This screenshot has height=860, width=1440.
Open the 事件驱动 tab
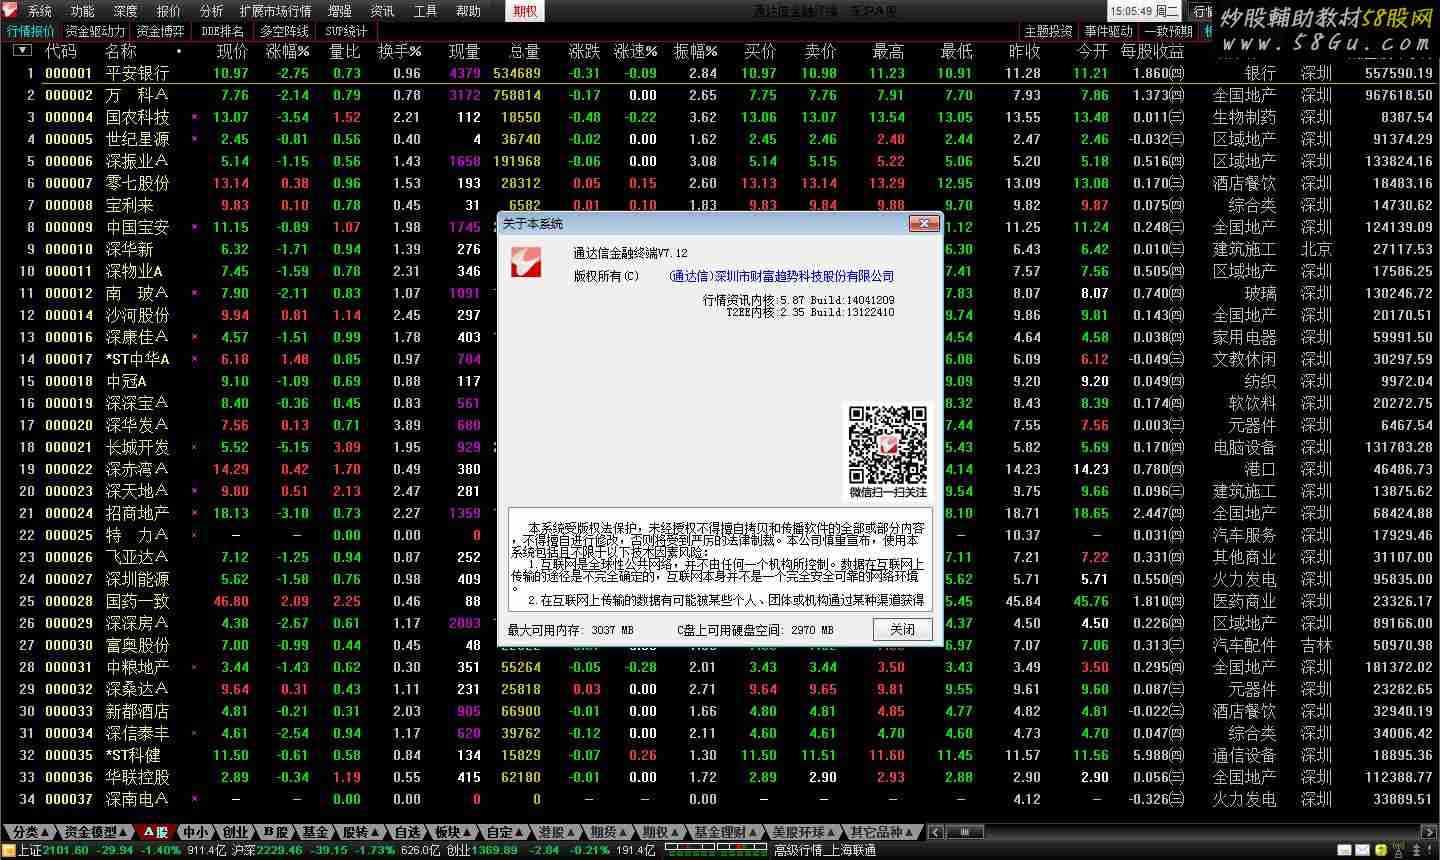click(1108, 31)
